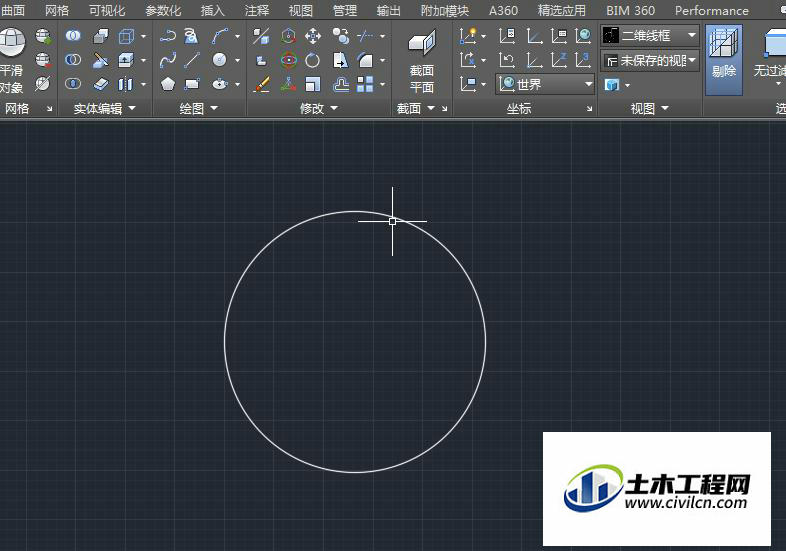Select the Extrude Faces tool
Screen dimensions: 786x551
pyautogui.click(x=126, y=60)
